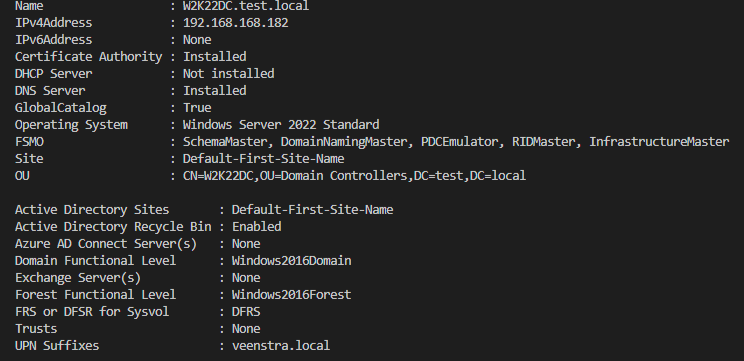Click the UPN suffix veenstra.local
Image resolution: width=744 pixels, height=361 pixels.
281,346
